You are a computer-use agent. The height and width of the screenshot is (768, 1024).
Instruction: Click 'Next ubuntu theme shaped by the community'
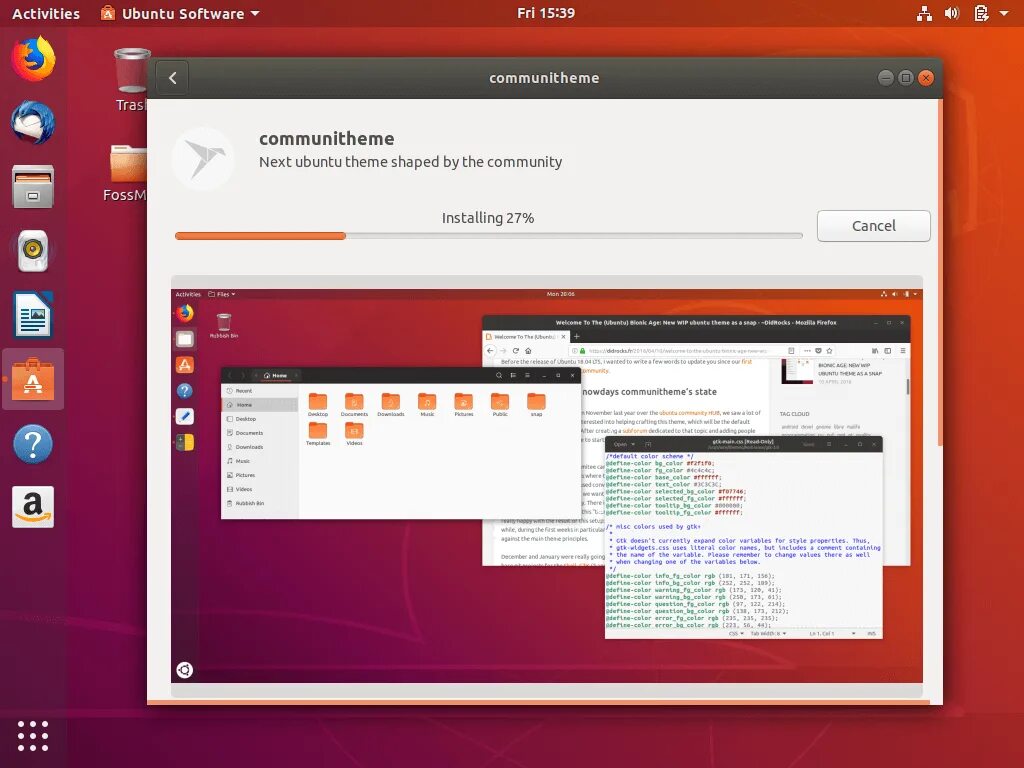410,162
